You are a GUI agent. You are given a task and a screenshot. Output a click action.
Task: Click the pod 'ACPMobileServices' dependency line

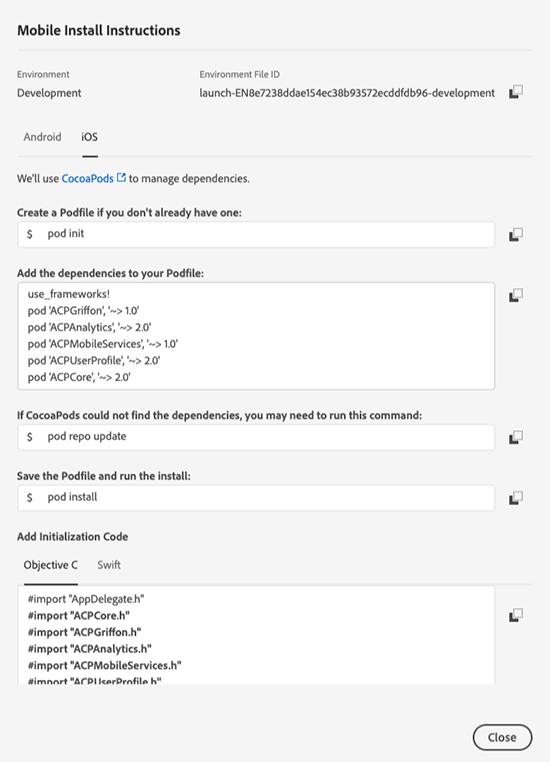pyautogui.click(x=103, y=344)
